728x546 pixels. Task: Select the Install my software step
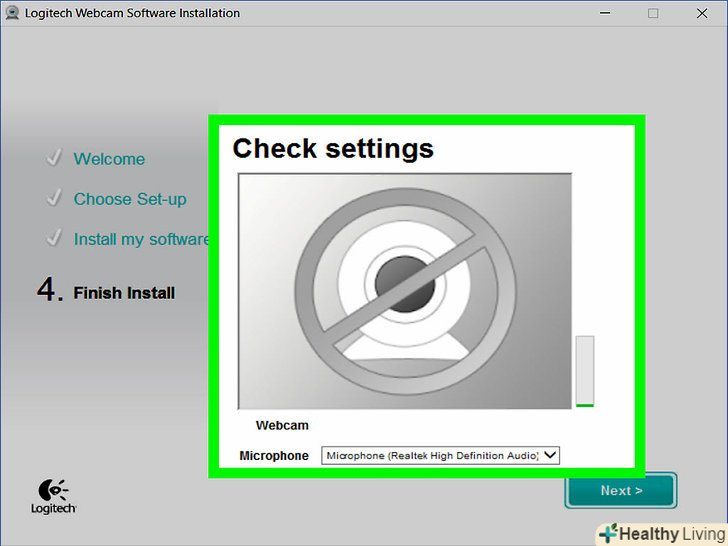[x=141, y=239]
